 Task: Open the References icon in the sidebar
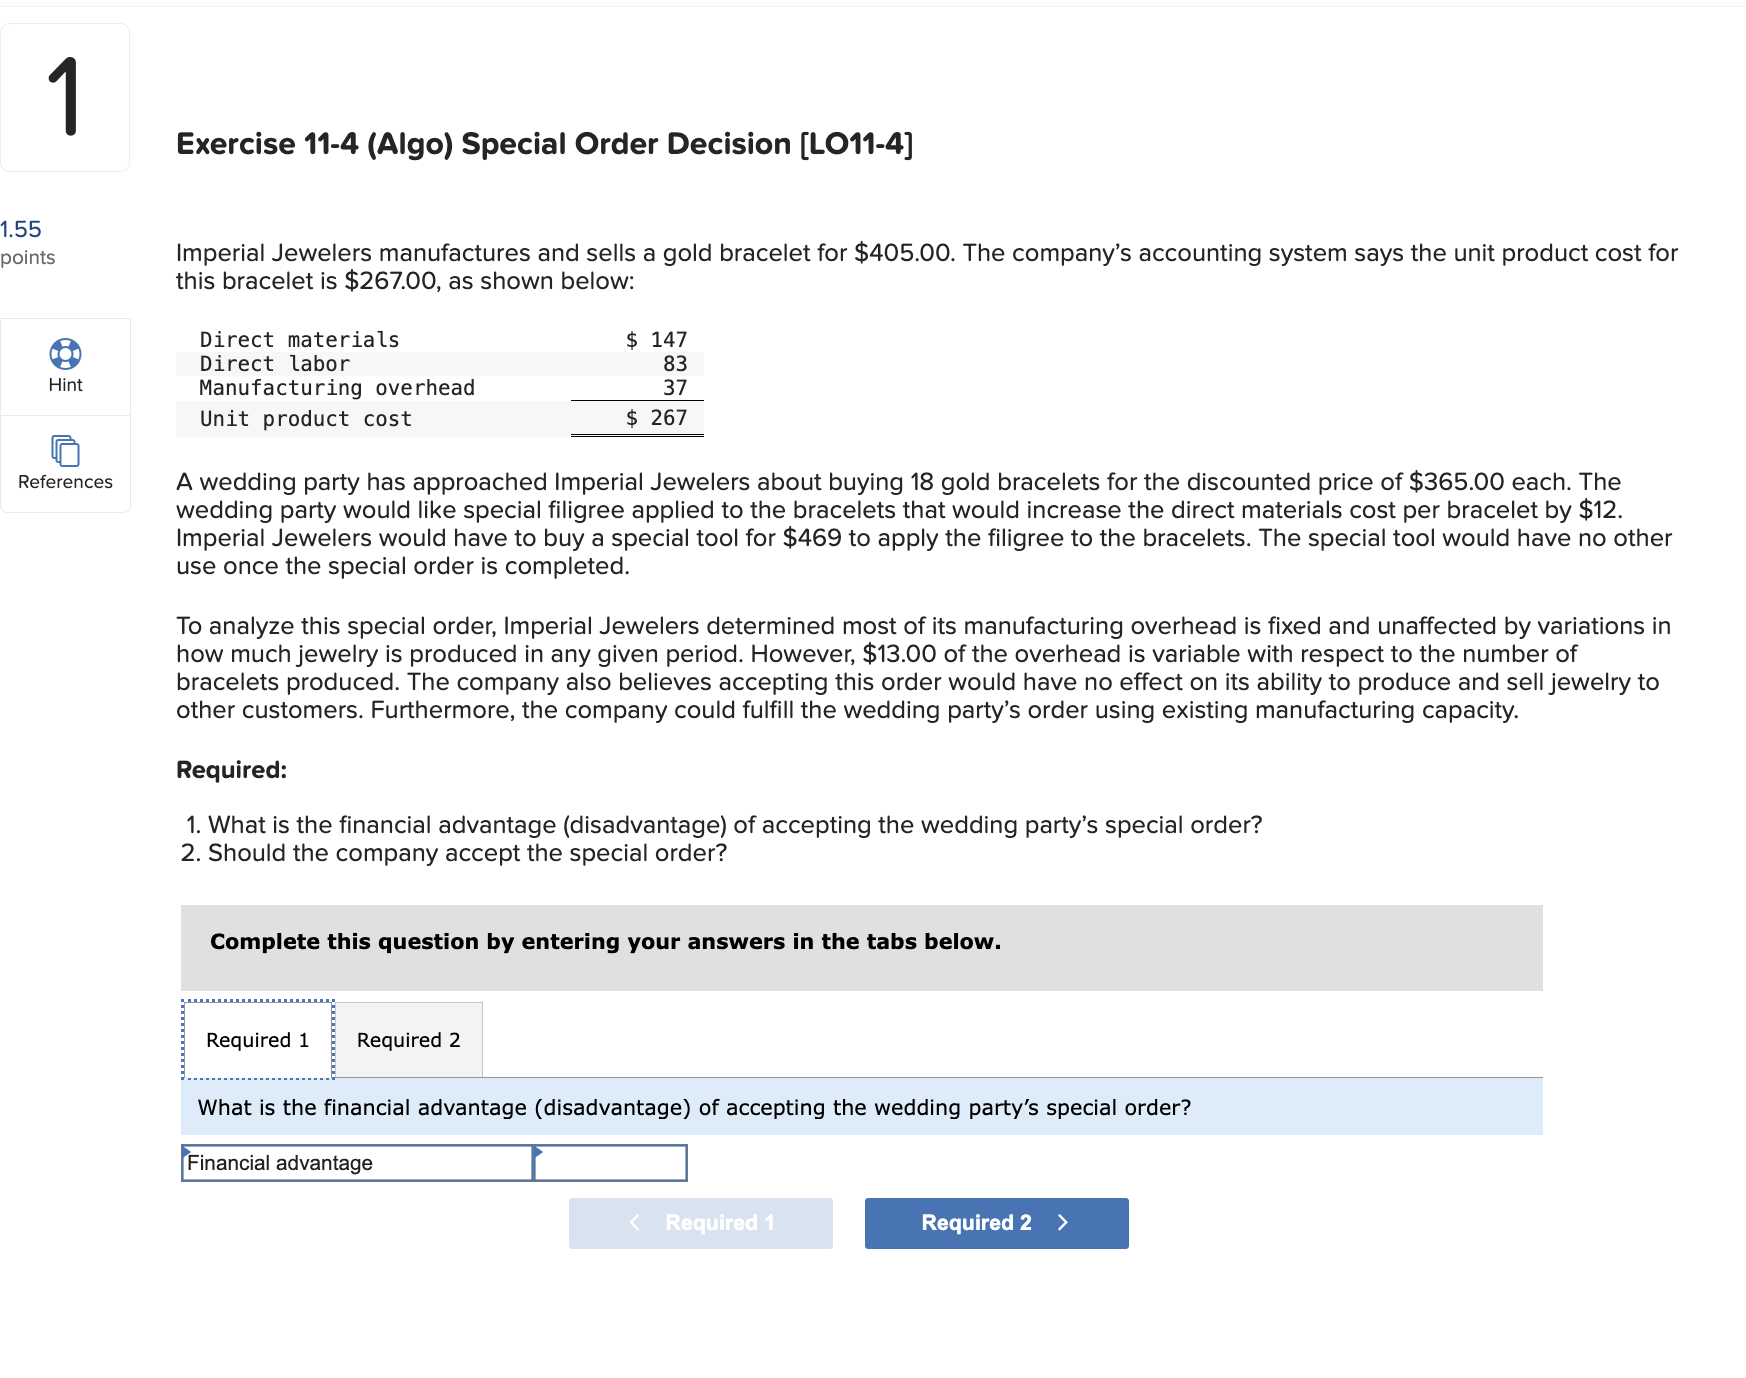[x=64, y=449]
